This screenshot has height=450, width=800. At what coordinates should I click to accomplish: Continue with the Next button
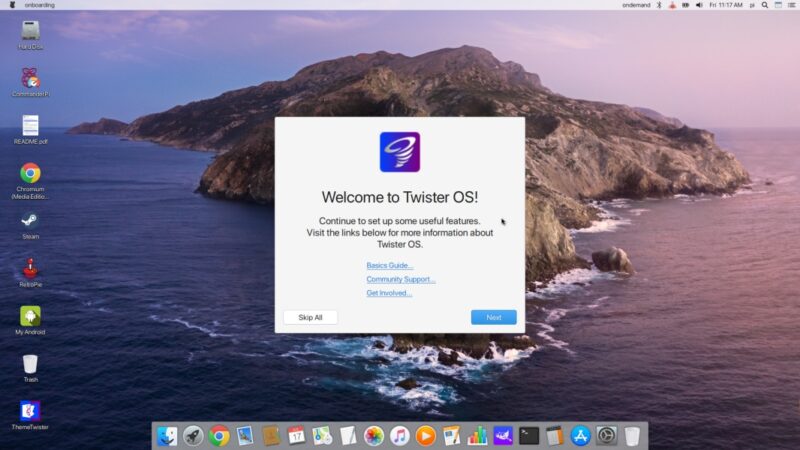point(493,317)
